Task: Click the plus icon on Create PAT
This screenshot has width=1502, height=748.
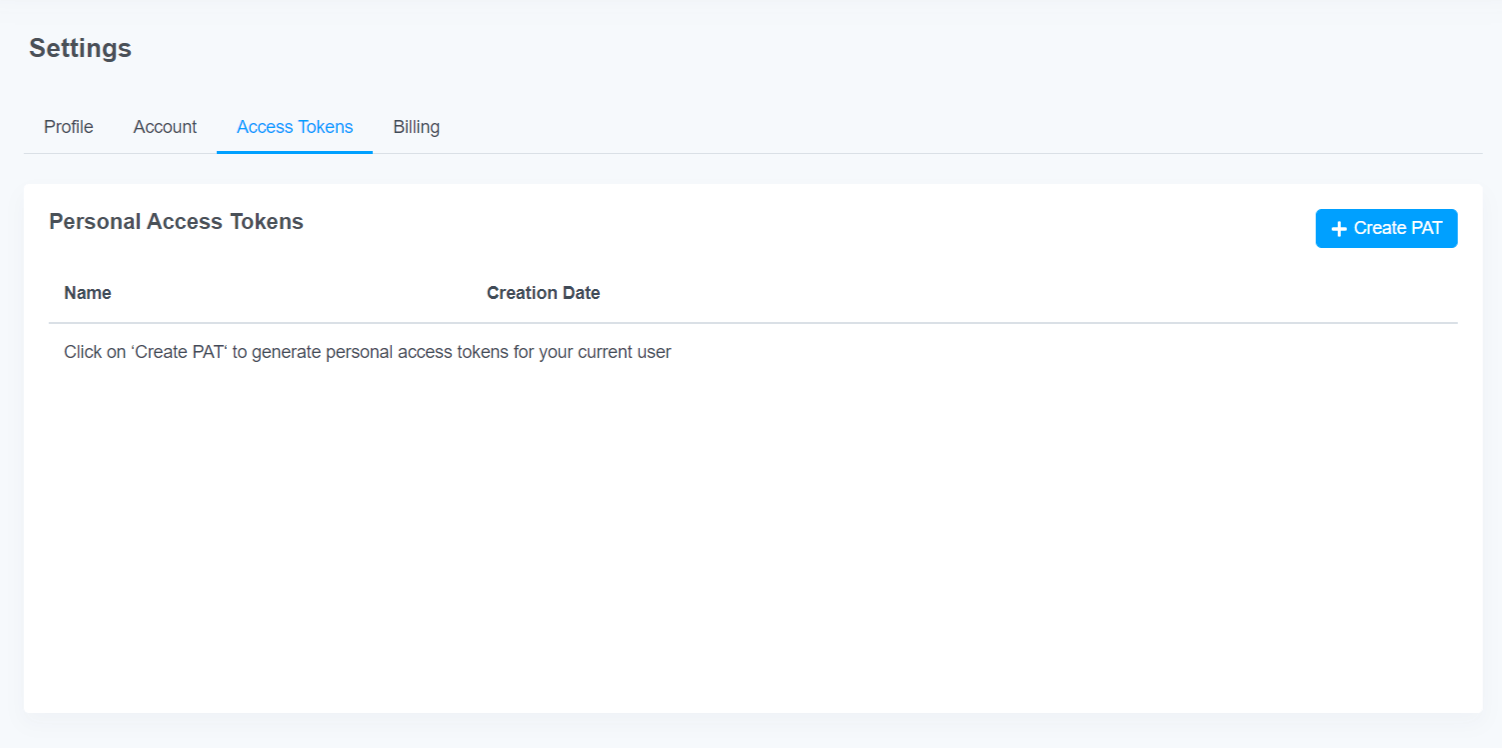Action: (1340, 229)
